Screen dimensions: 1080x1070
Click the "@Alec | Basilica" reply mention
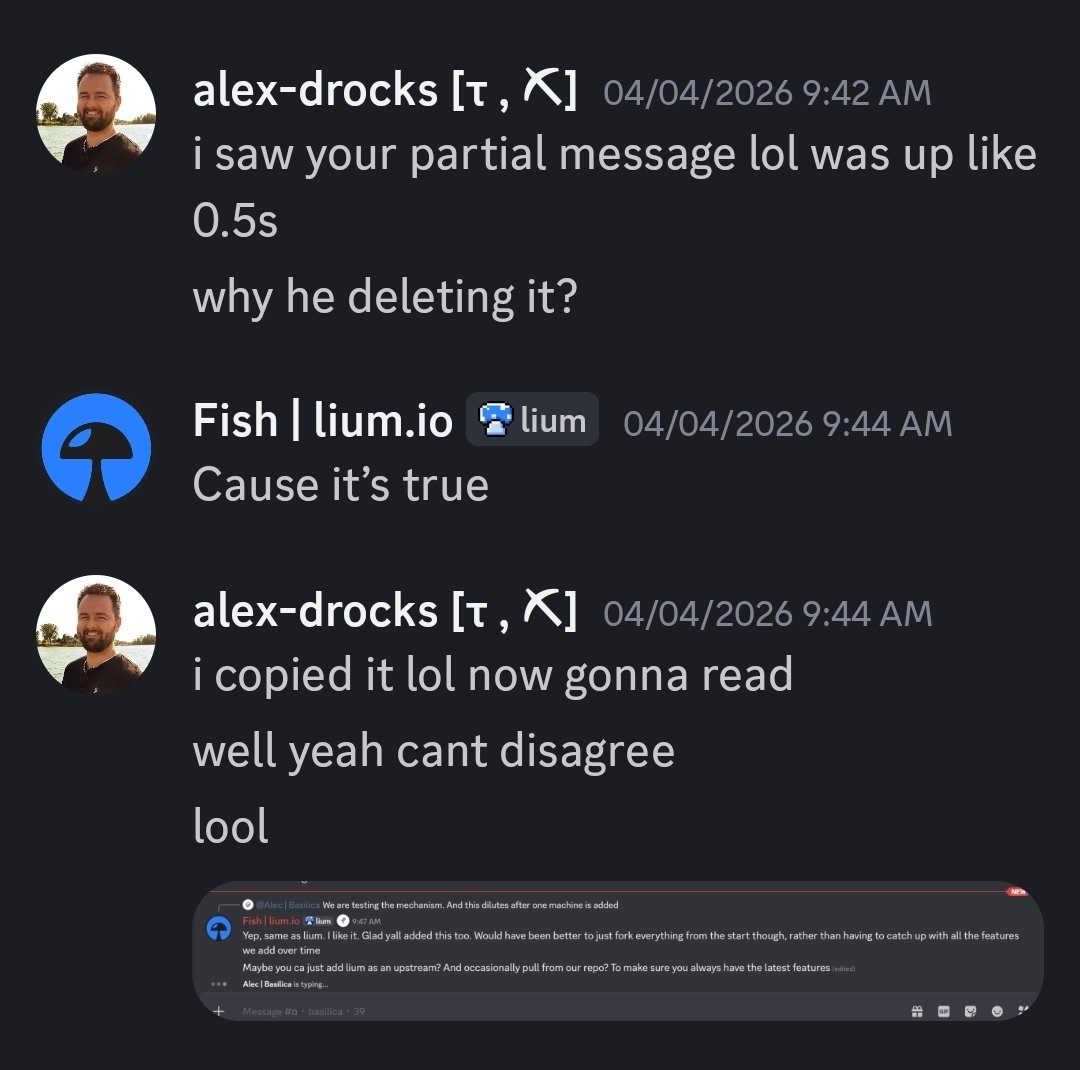click(286, 905)
